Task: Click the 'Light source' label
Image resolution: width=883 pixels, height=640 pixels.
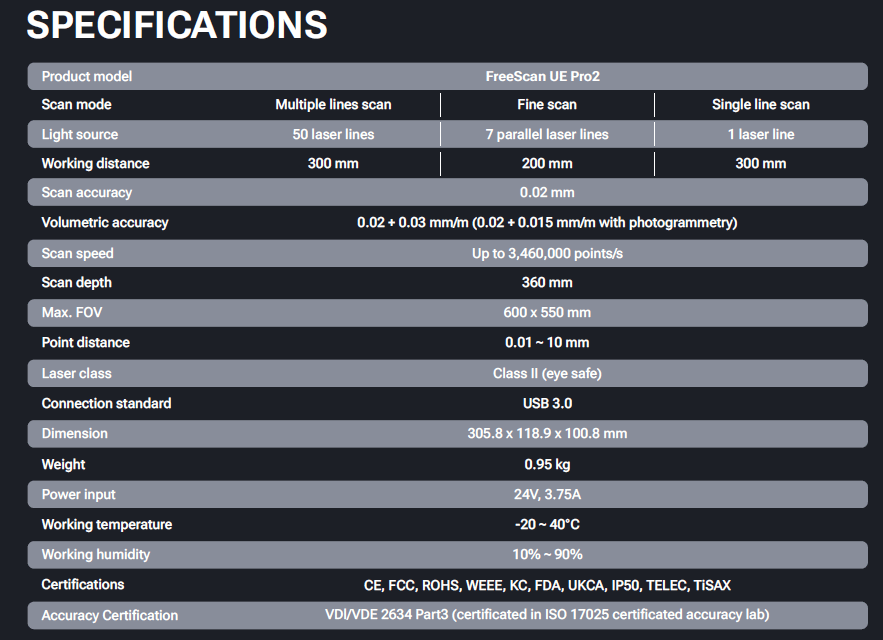Action: coord(80,134)
